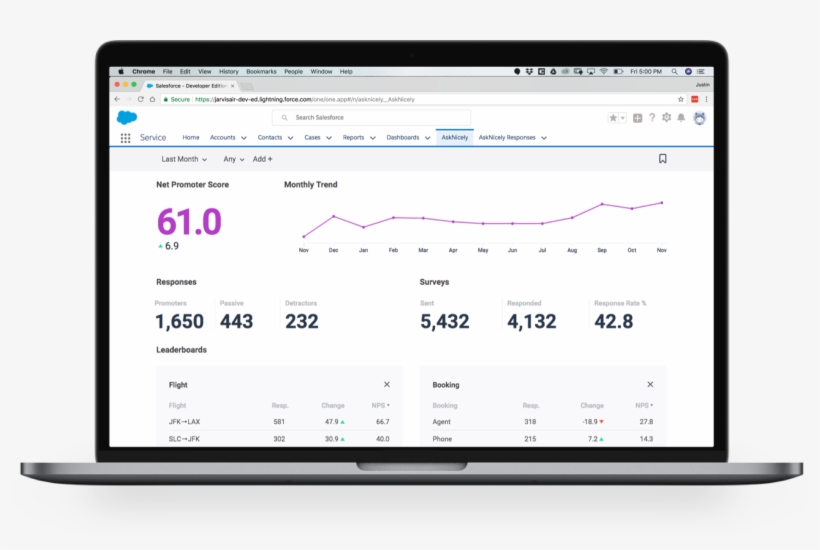The image size is (820, 550).
Task: Switch to the AskNicely Responses tab
Action: [507, 137]
